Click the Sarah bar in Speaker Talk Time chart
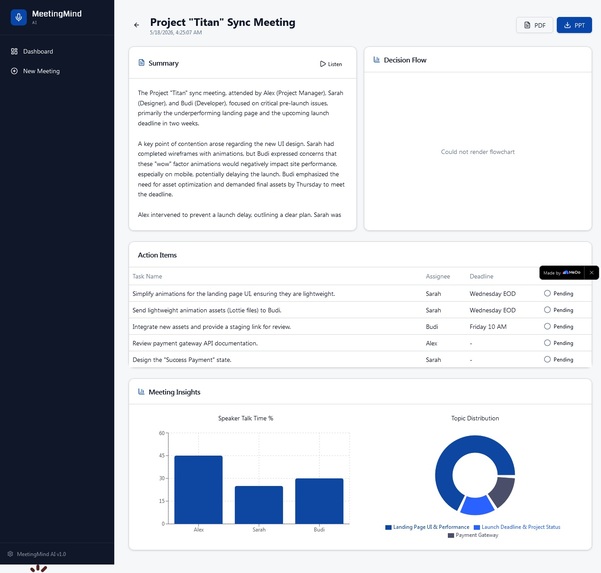Screen dimensions: 601x573 259,505
